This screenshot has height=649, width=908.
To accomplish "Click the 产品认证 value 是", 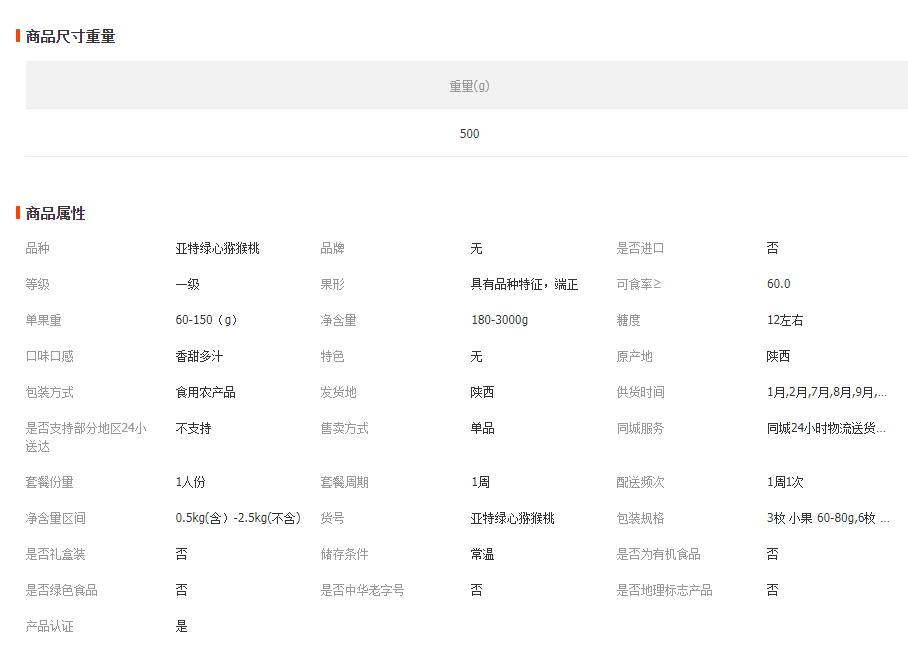I will tap(181, 626).
